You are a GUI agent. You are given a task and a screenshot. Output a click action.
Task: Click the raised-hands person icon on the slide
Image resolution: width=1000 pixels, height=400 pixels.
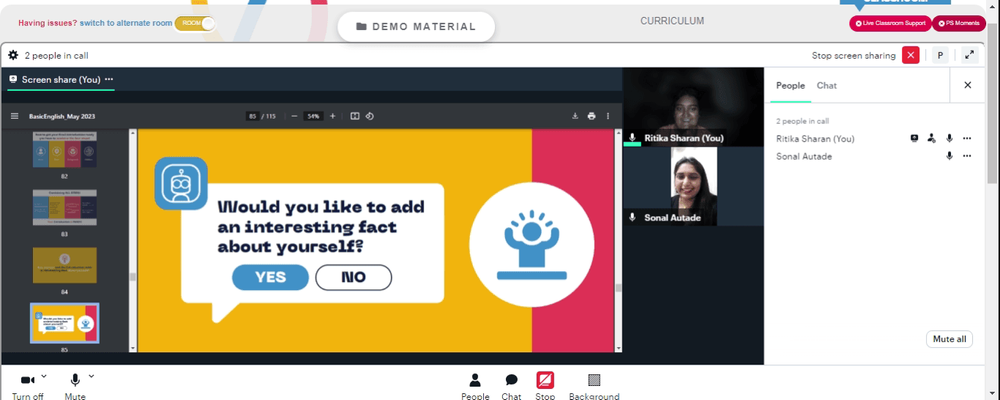point(531,244)
